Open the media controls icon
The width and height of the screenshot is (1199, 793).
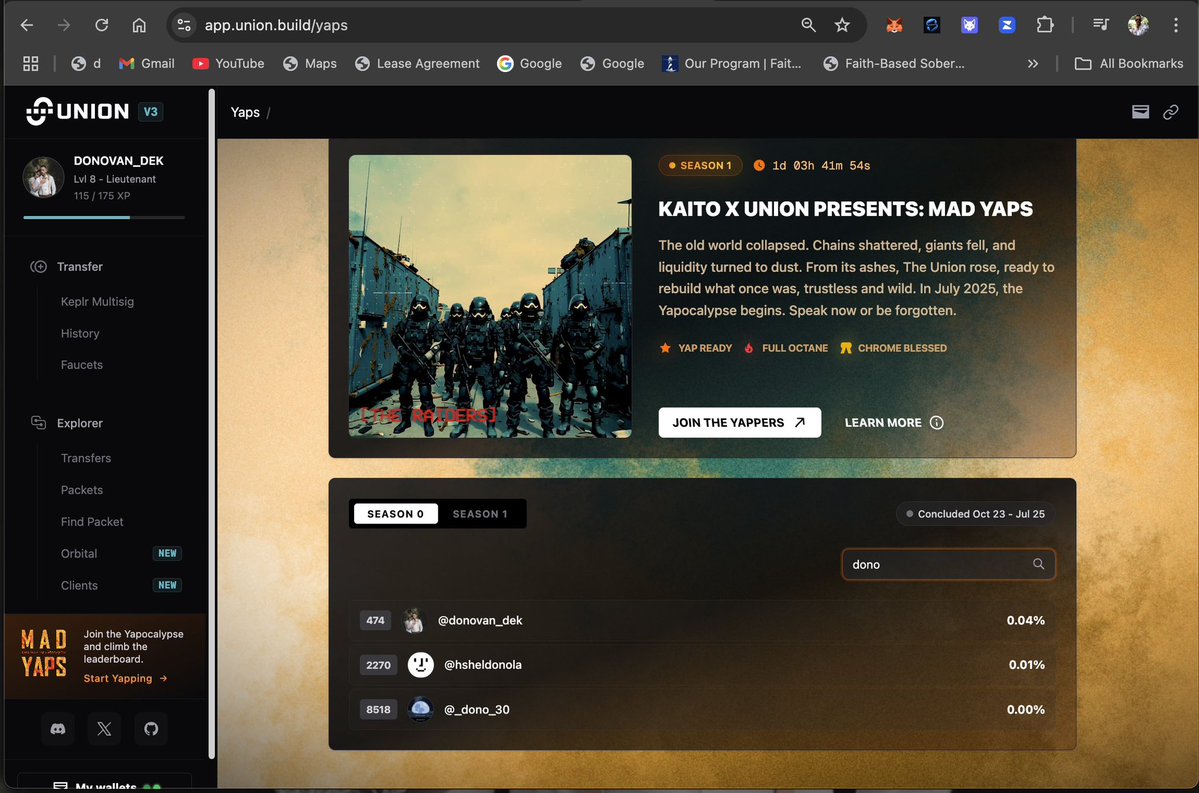[1100, 25]
